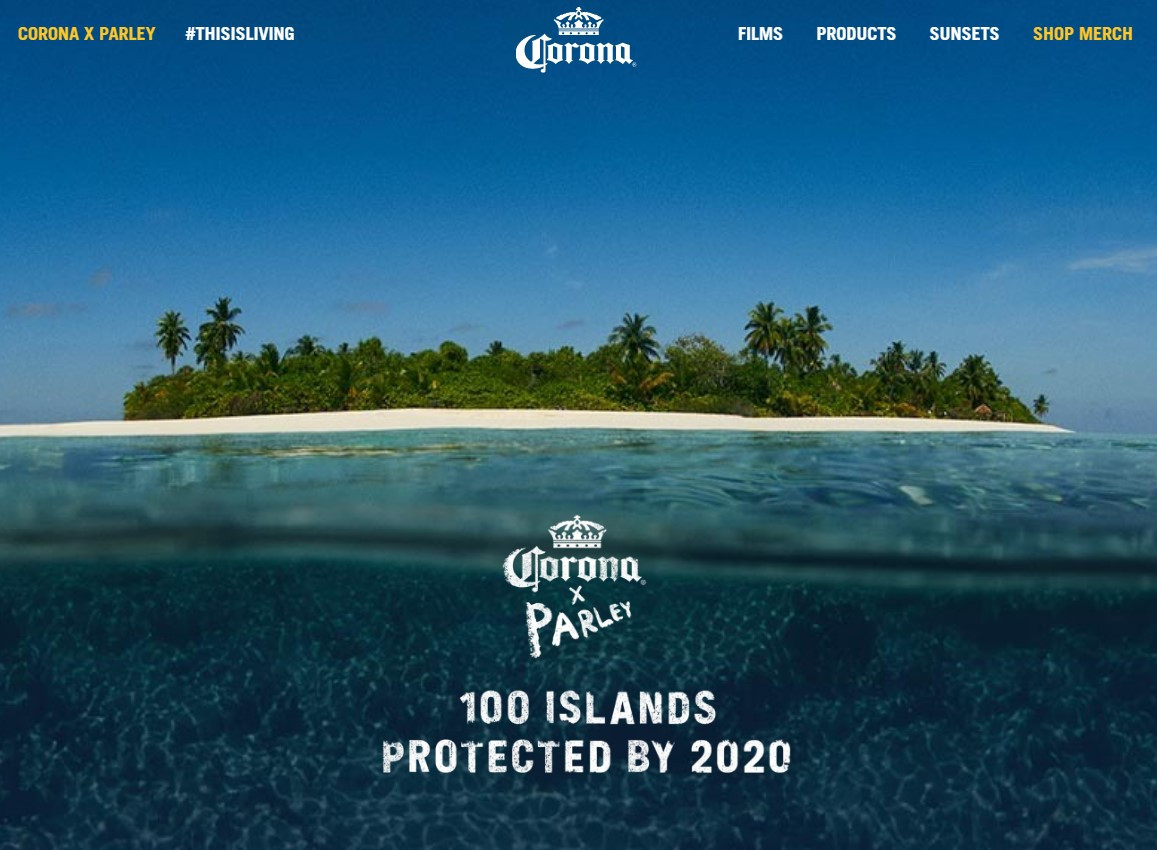
Task: Click the white sand beach in hero photo
Action: pos(531,421)
